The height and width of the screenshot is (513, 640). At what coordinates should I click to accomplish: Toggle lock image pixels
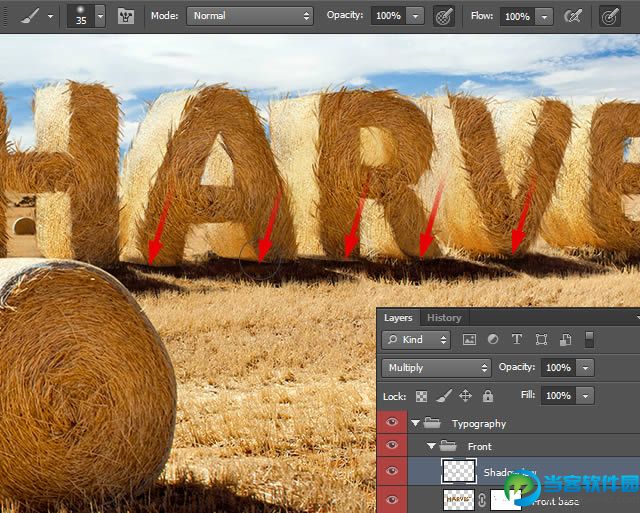click(443, 396)
